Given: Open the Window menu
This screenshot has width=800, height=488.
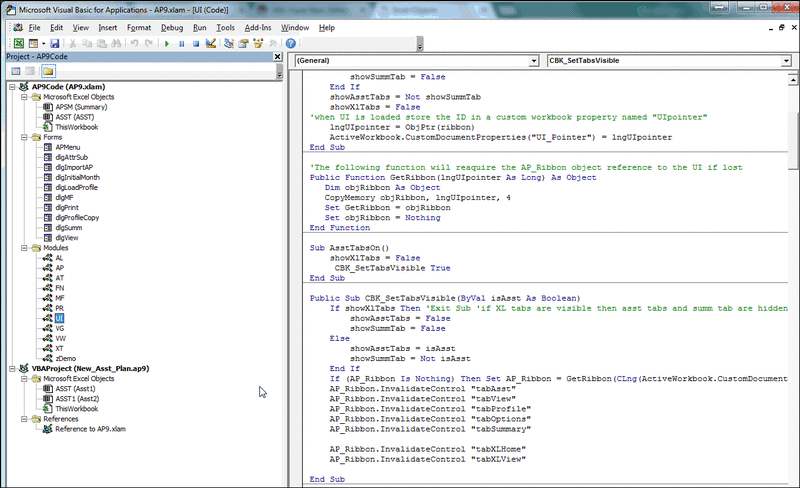Looking at the screenshot, I should pyautogui.click(x=295, y=28).
